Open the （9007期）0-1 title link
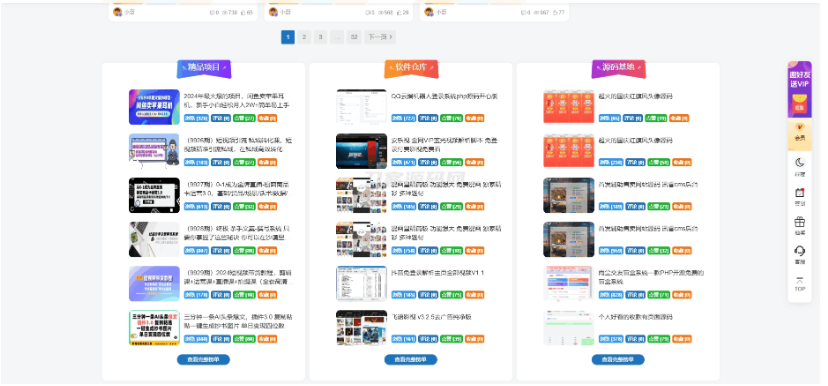828x386 pixels. coord(238,189)
